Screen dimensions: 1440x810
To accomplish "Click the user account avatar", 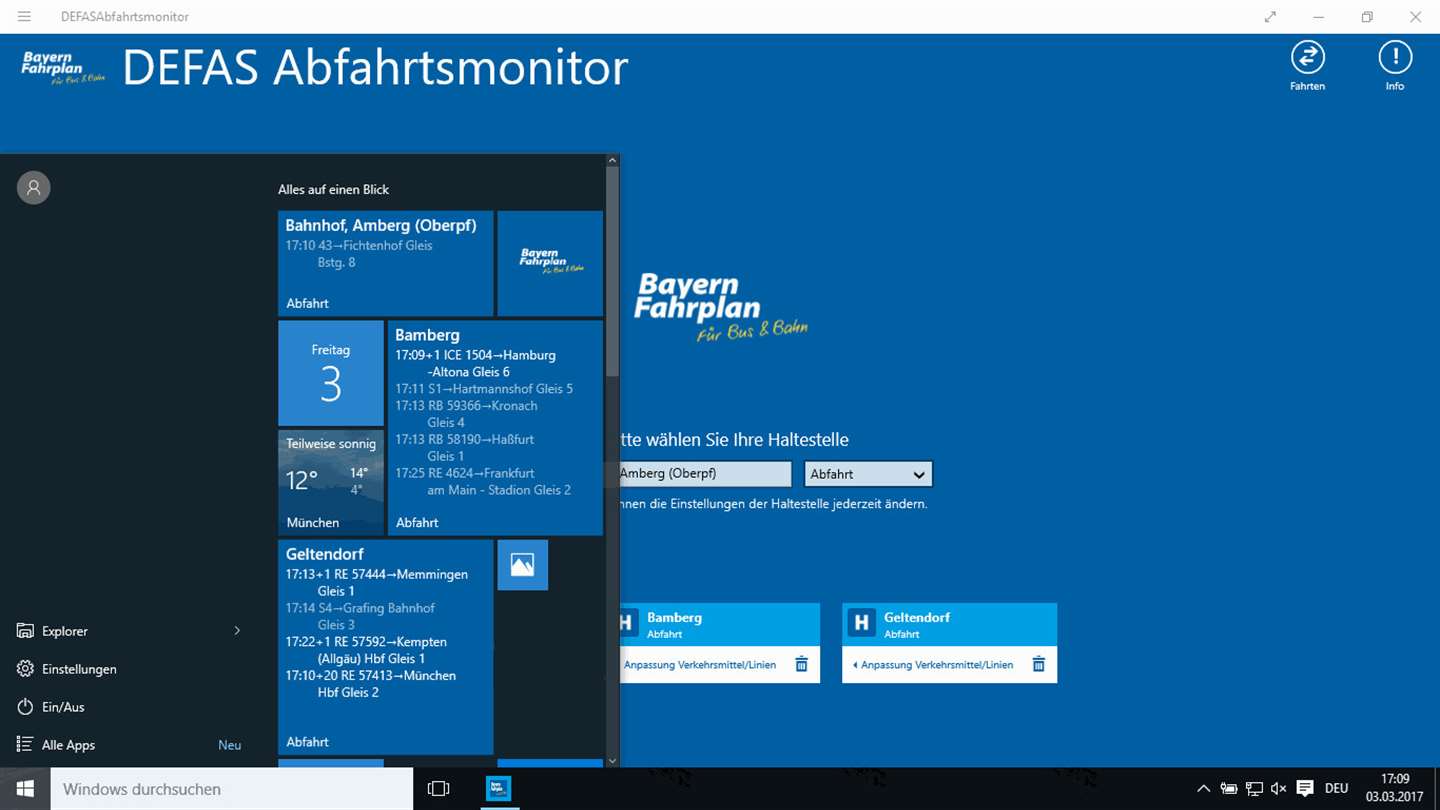I will pyautogui.click(x=33, y=187).
